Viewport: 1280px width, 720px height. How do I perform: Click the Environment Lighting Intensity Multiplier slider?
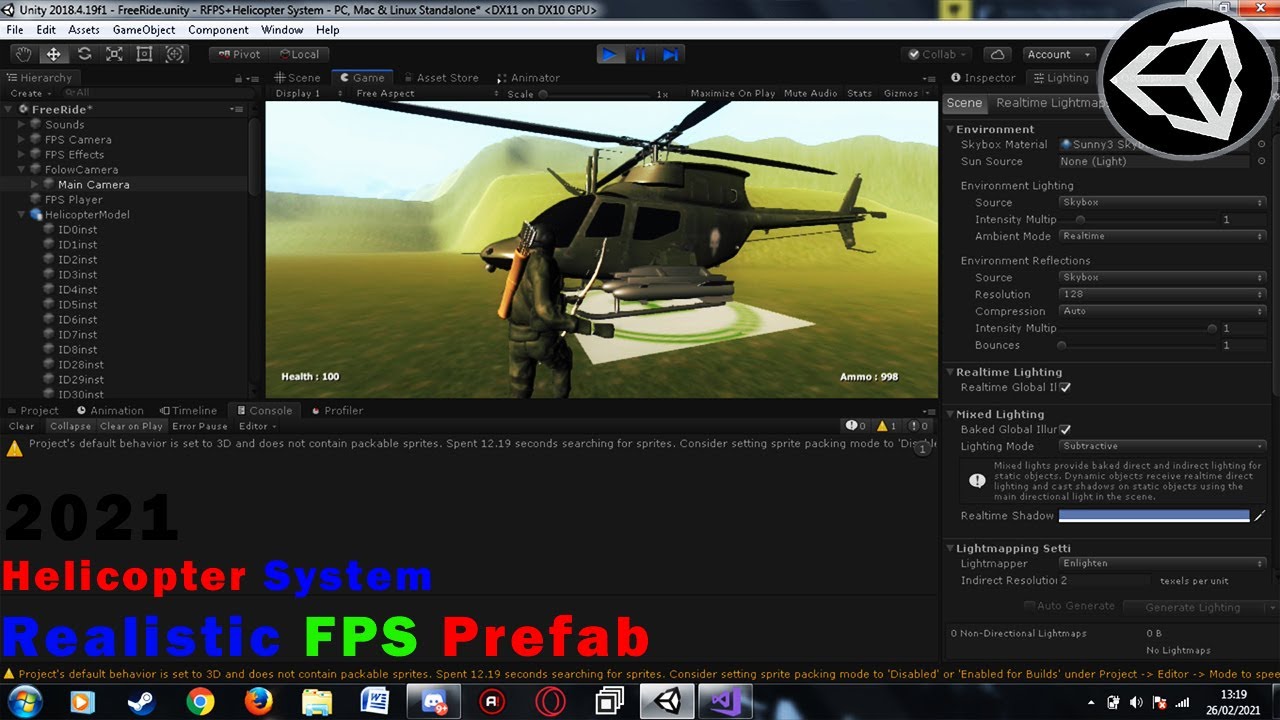coord(1140,219)
